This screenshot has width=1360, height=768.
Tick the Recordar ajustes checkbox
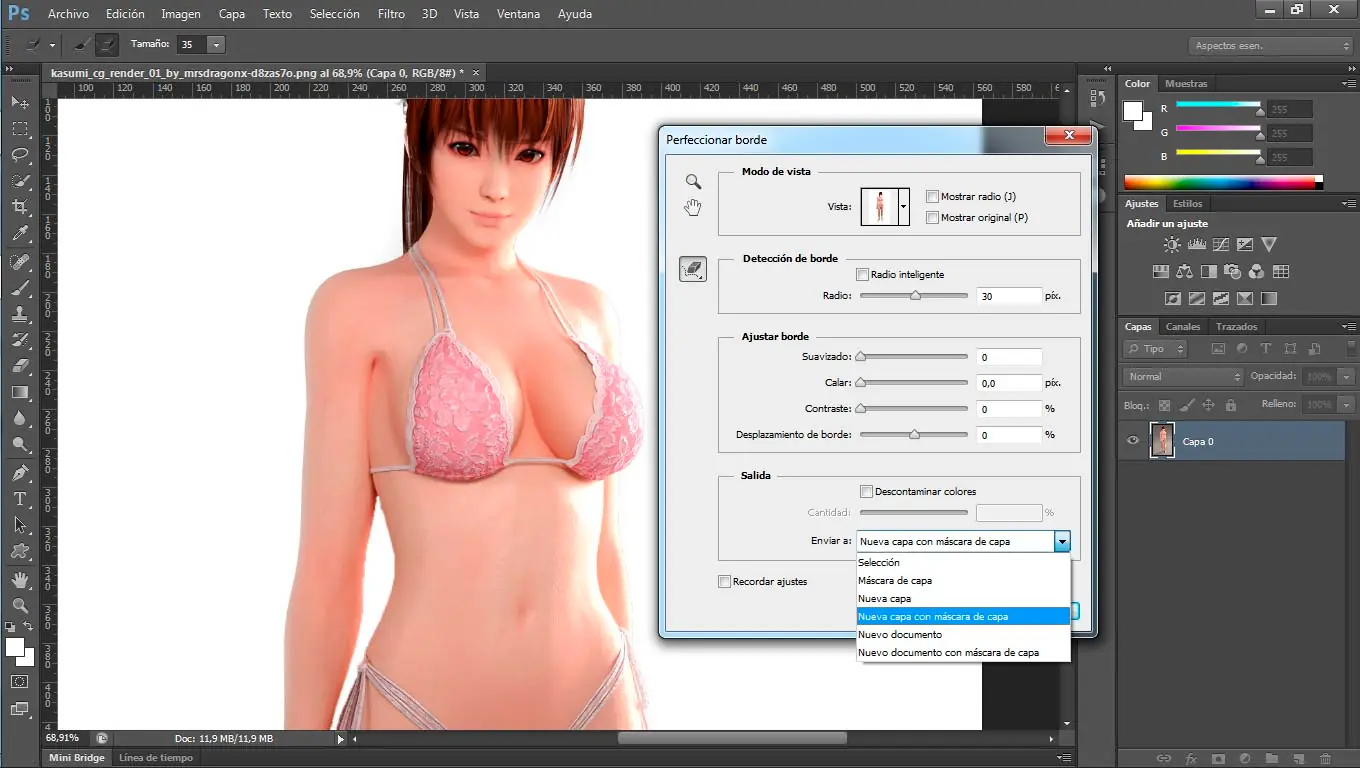[725, 582]
